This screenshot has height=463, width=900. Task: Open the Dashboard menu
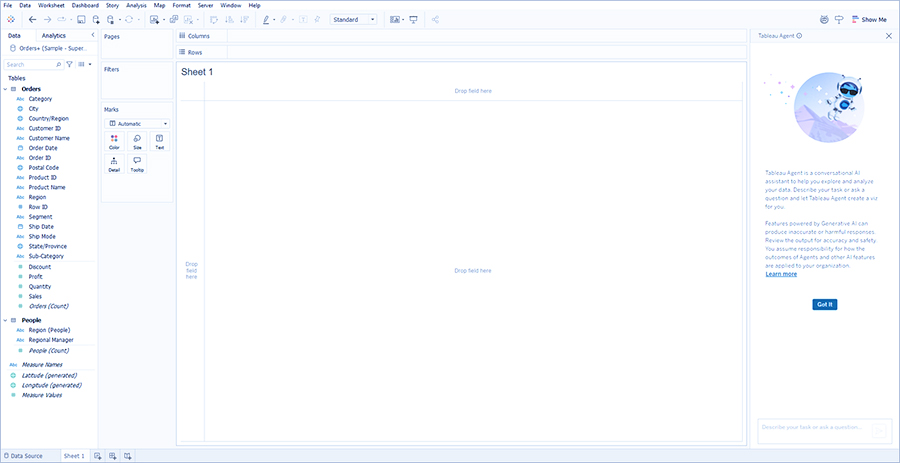click(85, 5)
